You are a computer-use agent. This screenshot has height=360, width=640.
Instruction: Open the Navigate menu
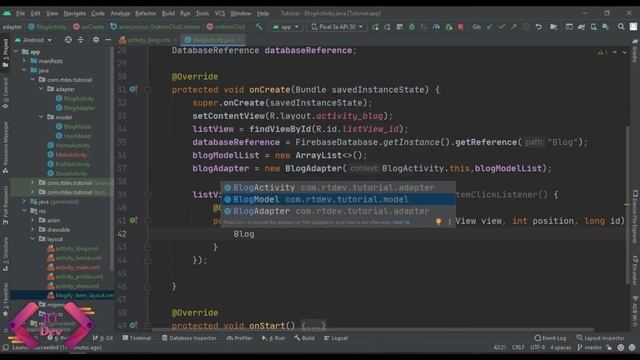tap(75, 13)
